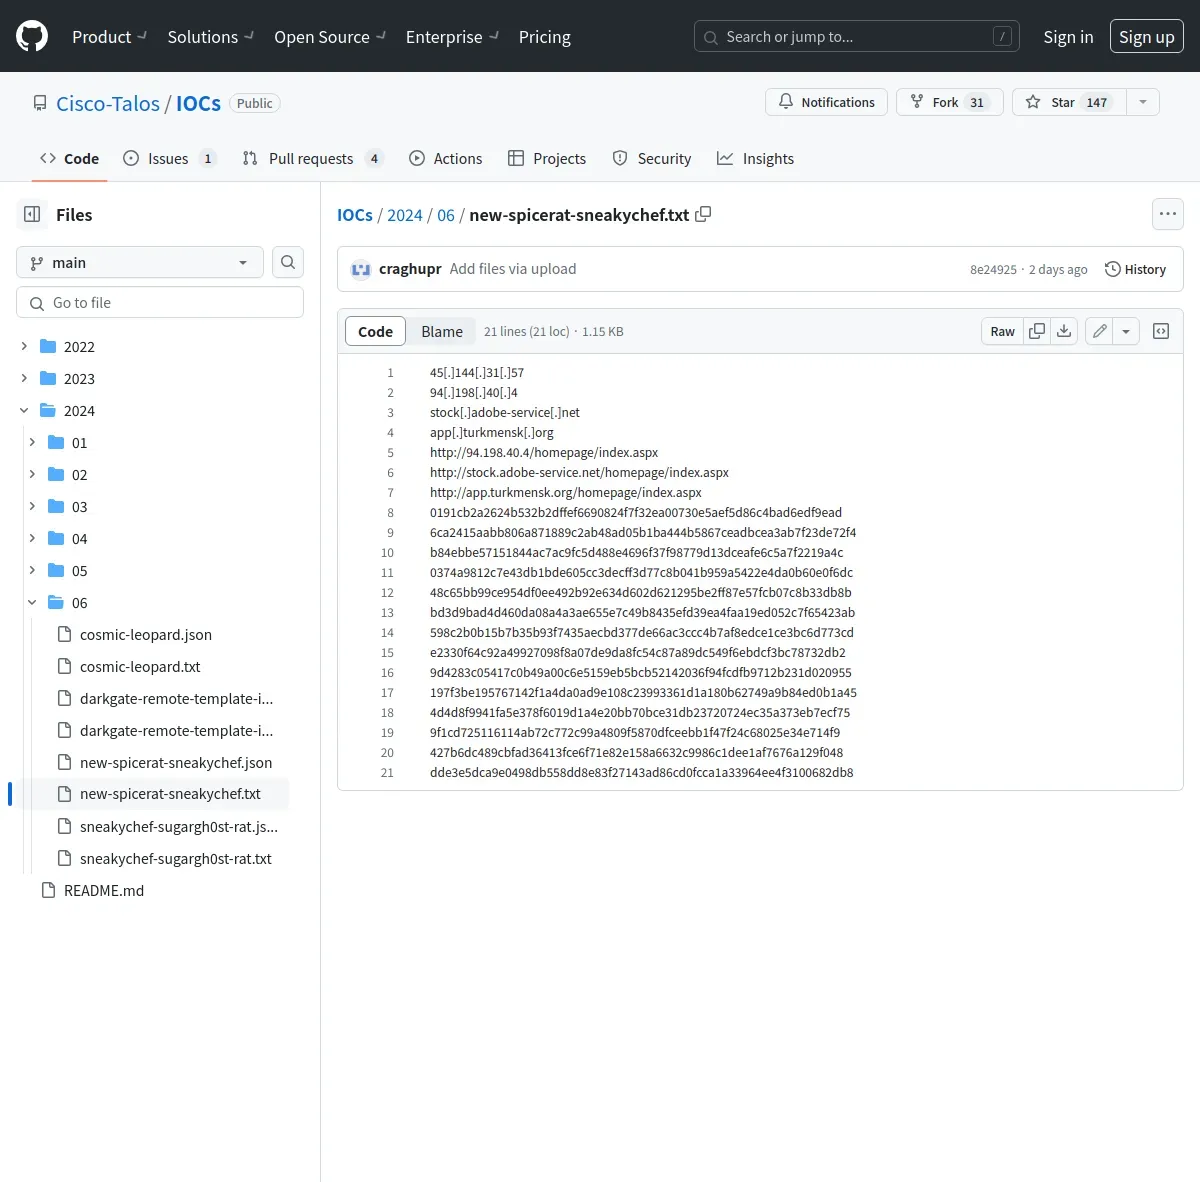Open the star lists dropdown arrow

(x=1143, y=102)
